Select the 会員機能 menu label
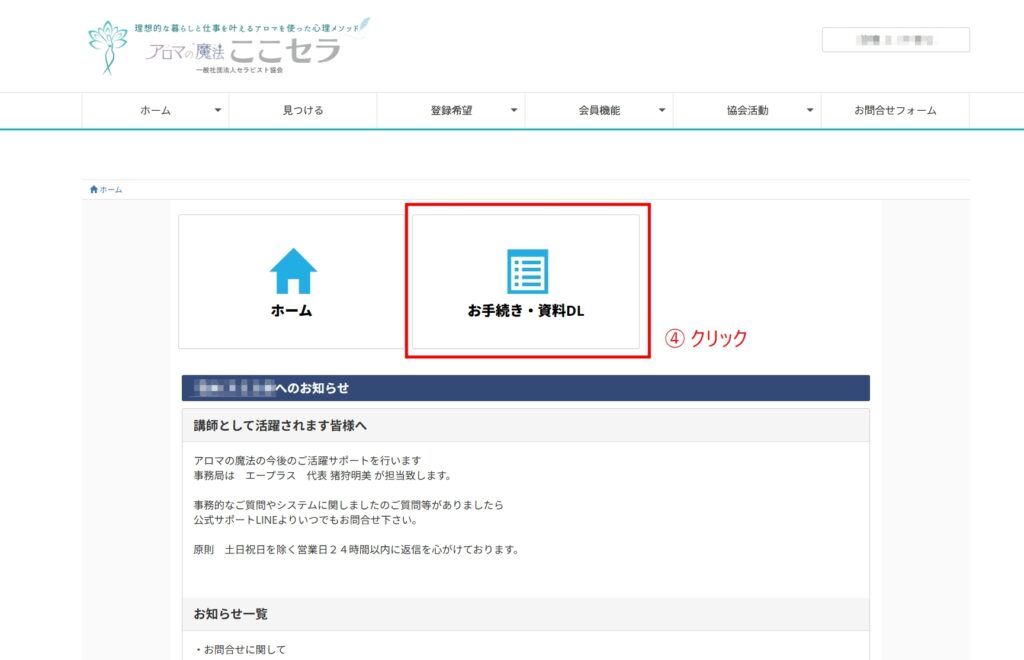The width and height of the screenshot is (1024, 660). [599, 111]
